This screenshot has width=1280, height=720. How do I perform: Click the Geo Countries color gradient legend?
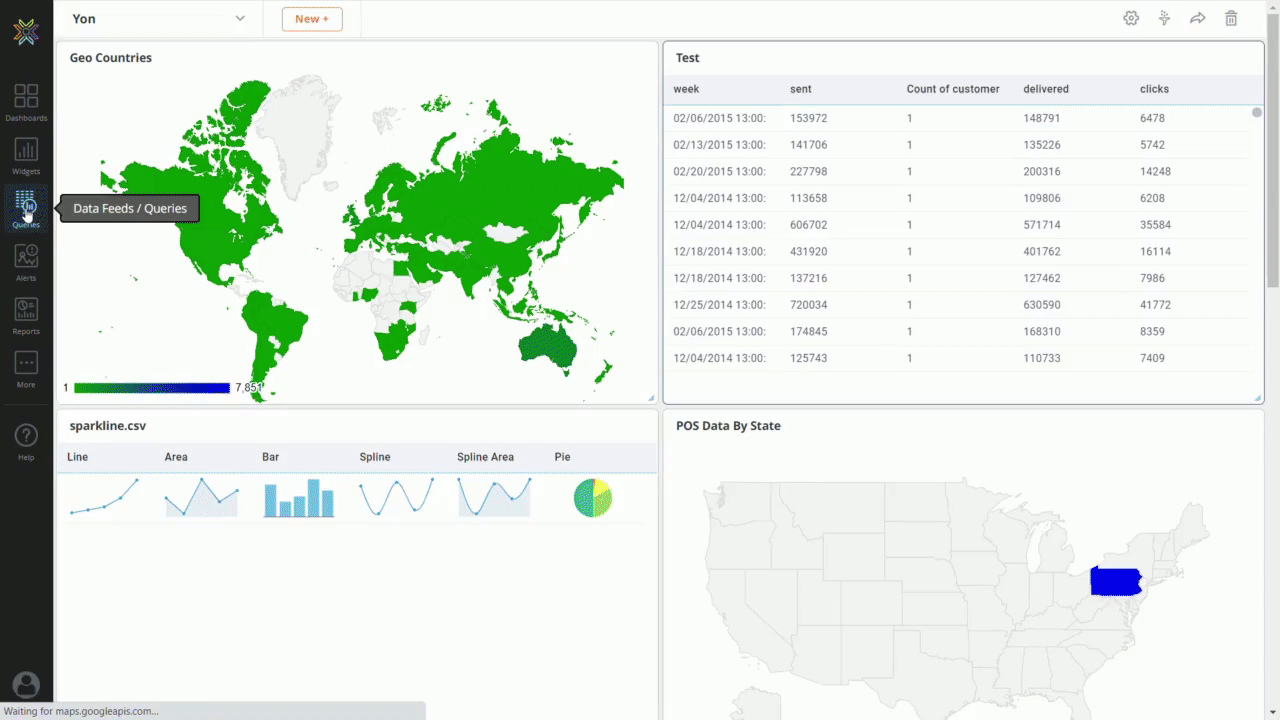[x=152, y=388]
